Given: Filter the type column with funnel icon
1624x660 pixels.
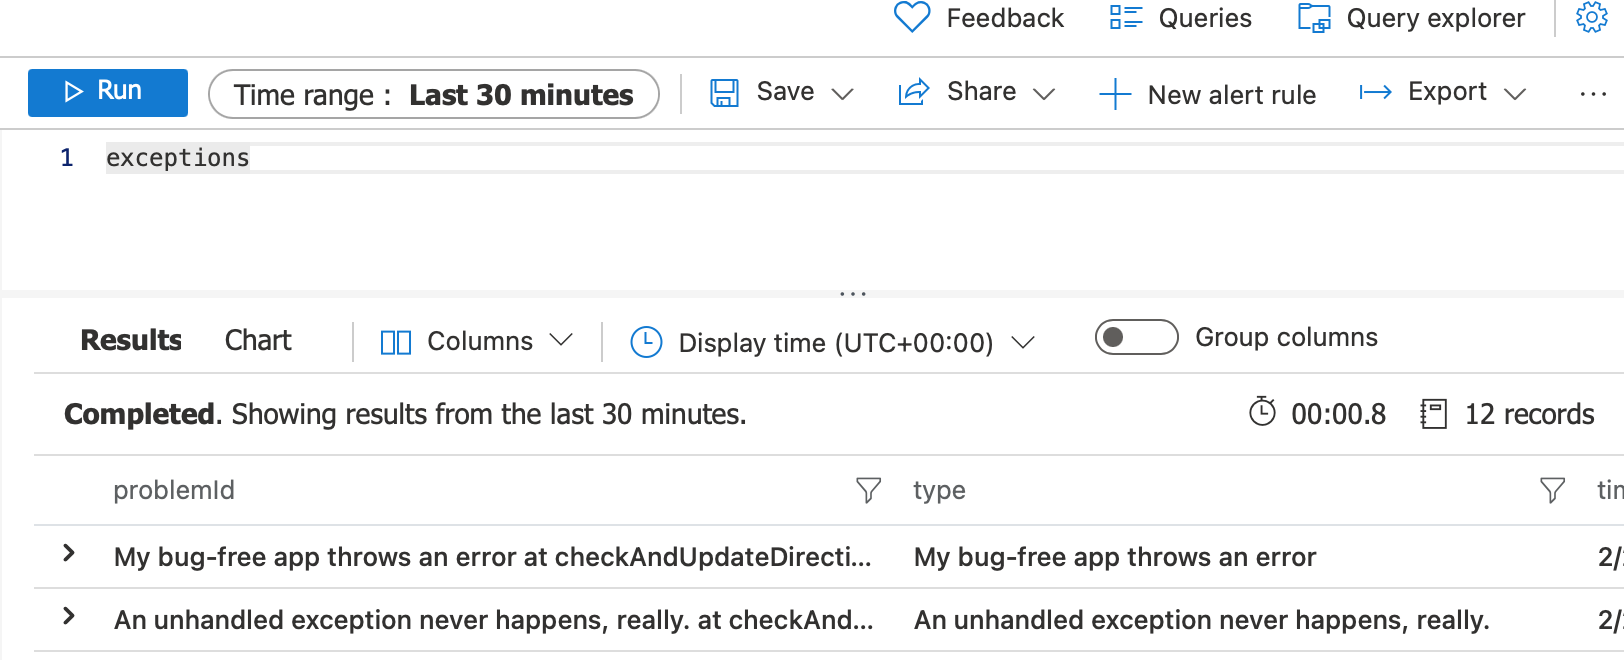Looking at the screenshot, I should point(1551,490).
